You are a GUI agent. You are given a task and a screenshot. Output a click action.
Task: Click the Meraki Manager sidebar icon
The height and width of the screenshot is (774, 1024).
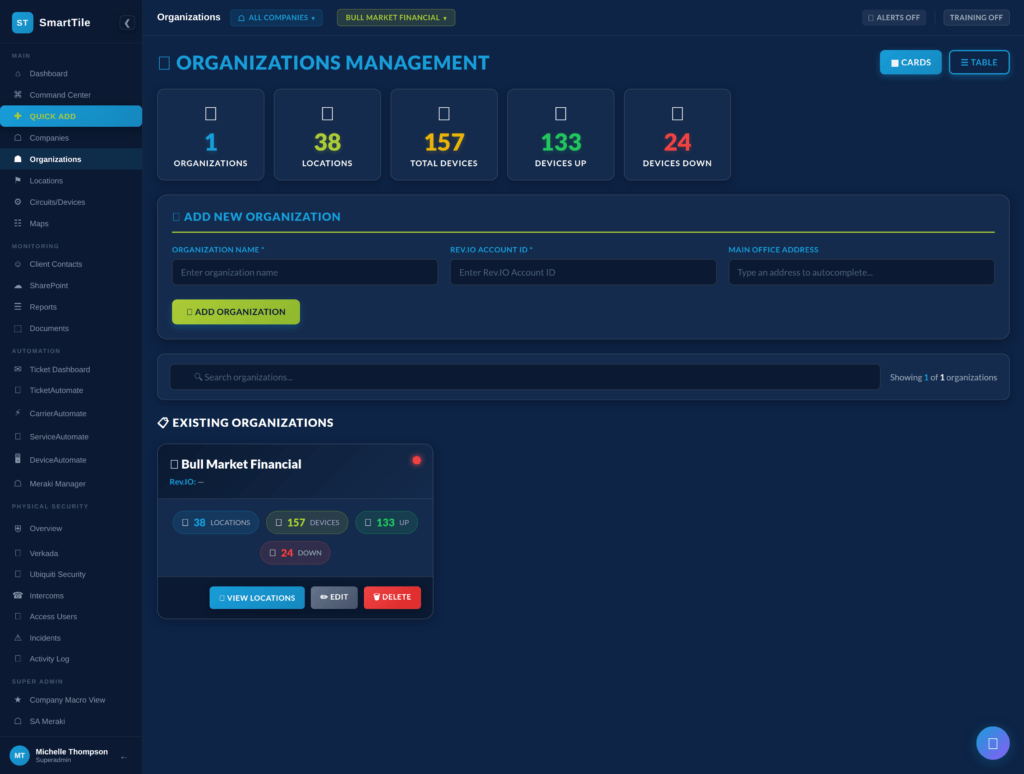[x=18, y=483]
